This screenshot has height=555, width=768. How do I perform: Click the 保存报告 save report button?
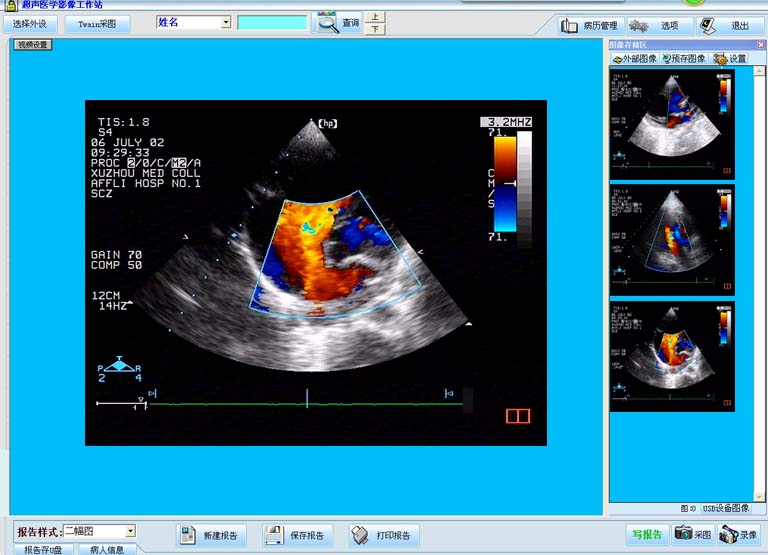click(x=297, y=535)
